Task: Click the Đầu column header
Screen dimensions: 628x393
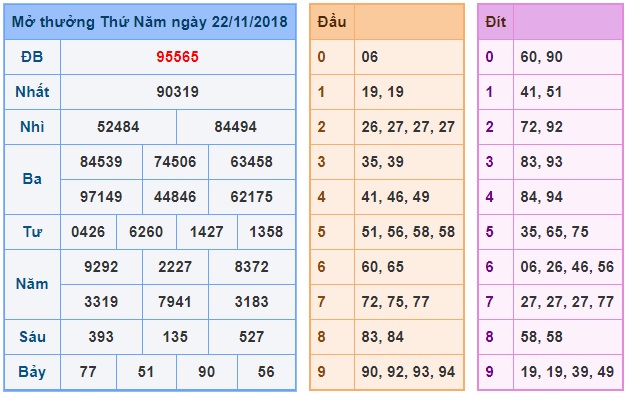Action: point(332,22)
